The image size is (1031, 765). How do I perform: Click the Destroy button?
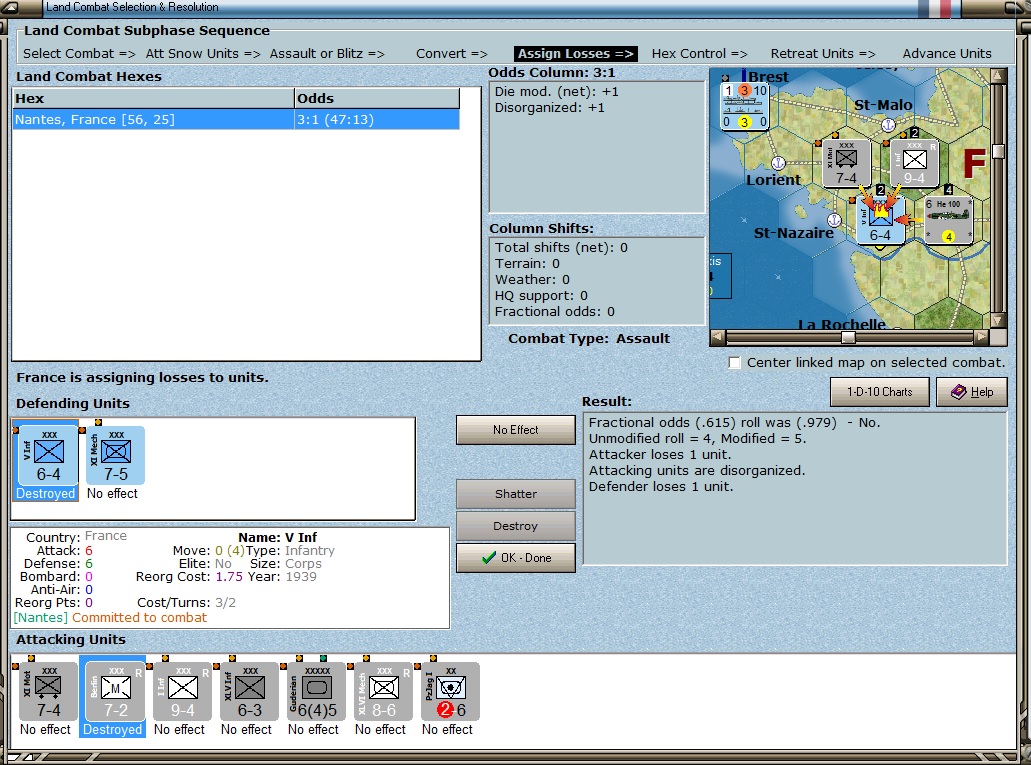click(515, 526)
